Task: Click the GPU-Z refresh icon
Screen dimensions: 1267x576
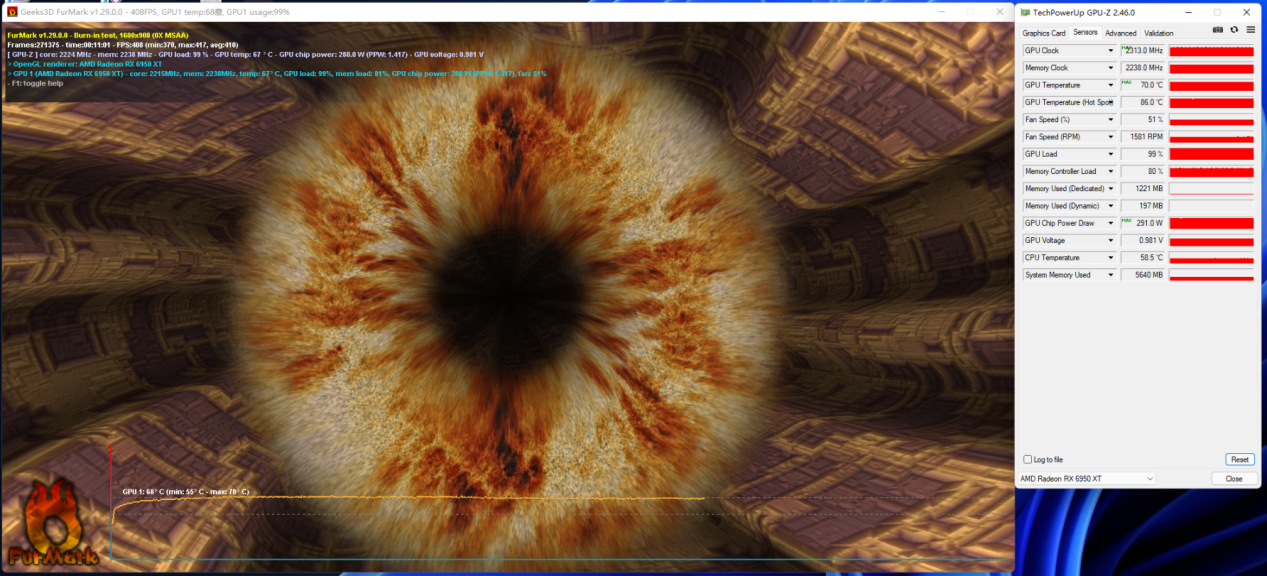Action: (x=1234, y=30)
